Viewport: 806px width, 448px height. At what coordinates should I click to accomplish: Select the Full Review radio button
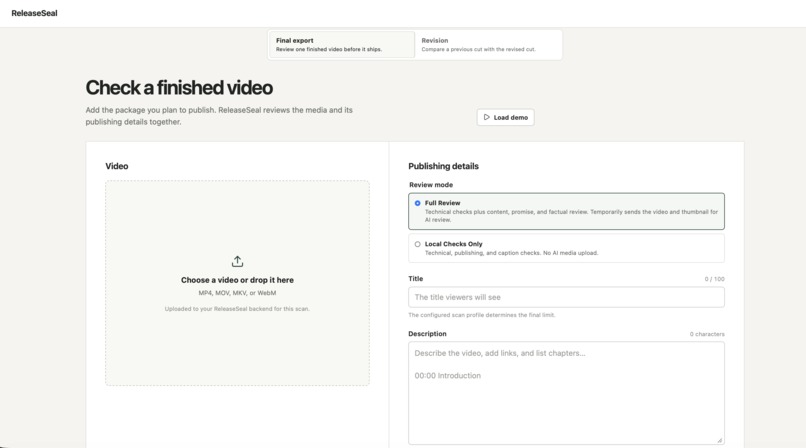click(417, 203)
